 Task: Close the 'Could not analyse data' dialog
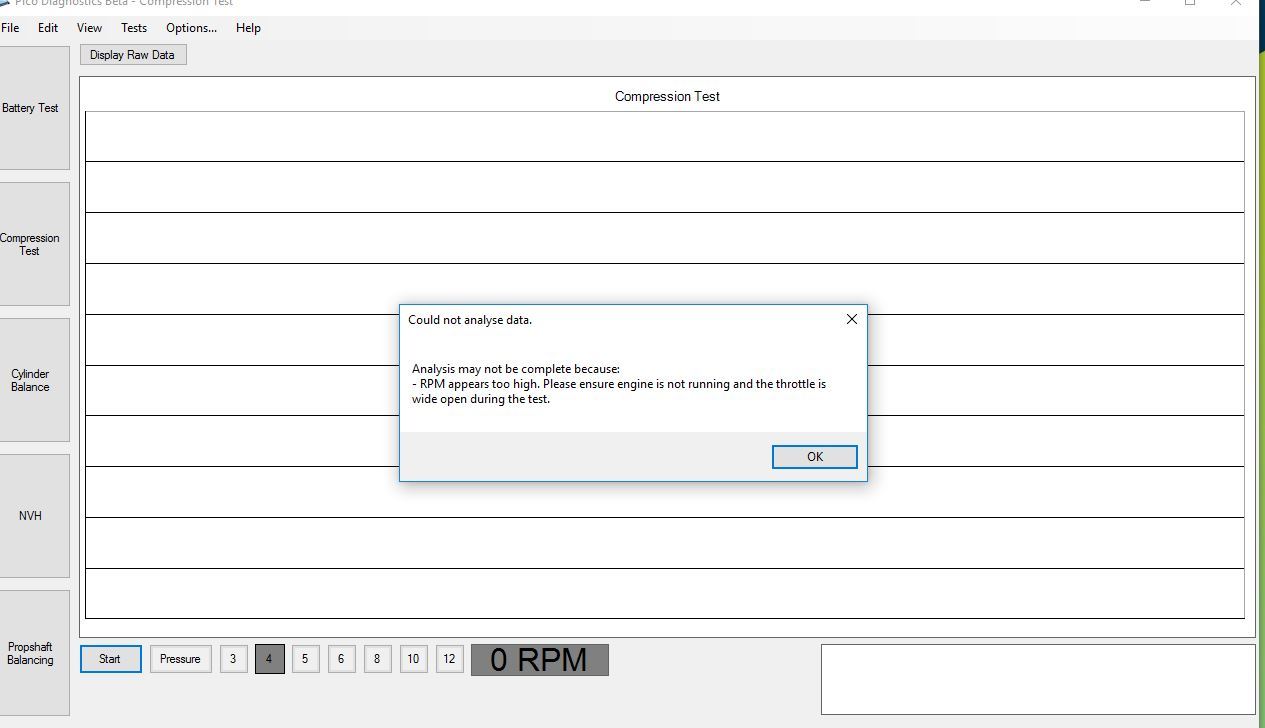pos(852,319)
